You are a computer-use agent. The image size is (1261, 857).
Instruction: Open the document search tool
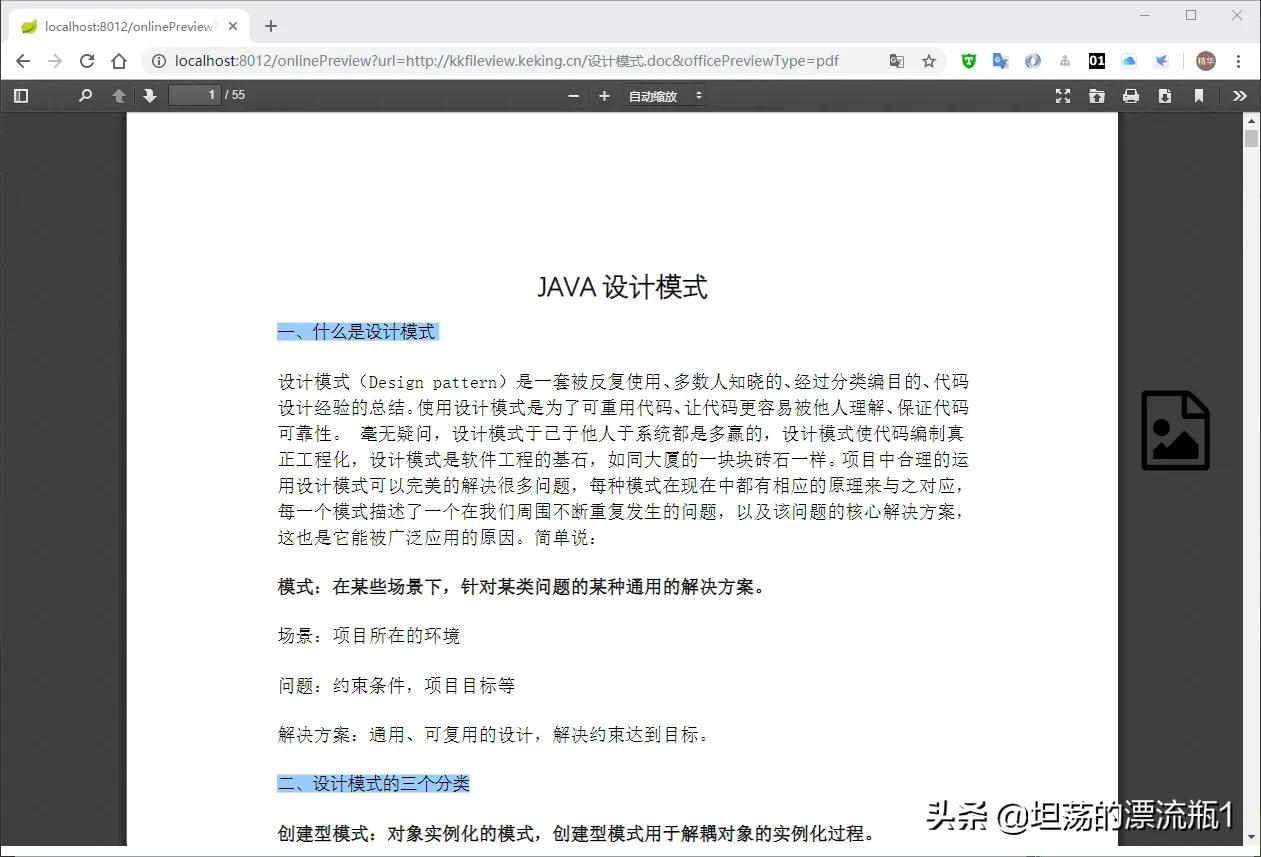pyautogui.click(x=85, y=95)
